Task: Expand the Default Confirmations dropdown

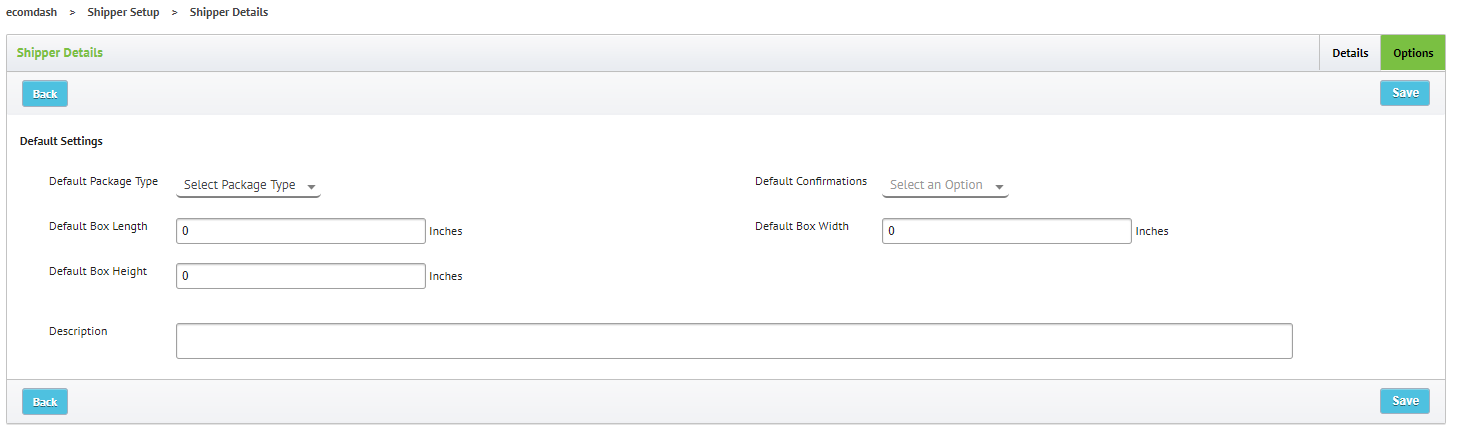Action: tap(945, 185)
